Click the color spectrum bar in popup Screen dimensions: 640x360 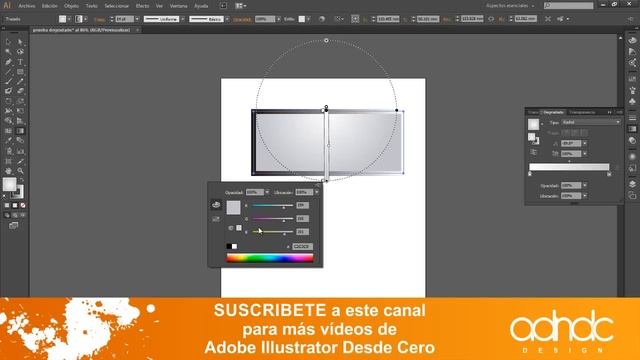pyautogui.click(x=270, y=258)
